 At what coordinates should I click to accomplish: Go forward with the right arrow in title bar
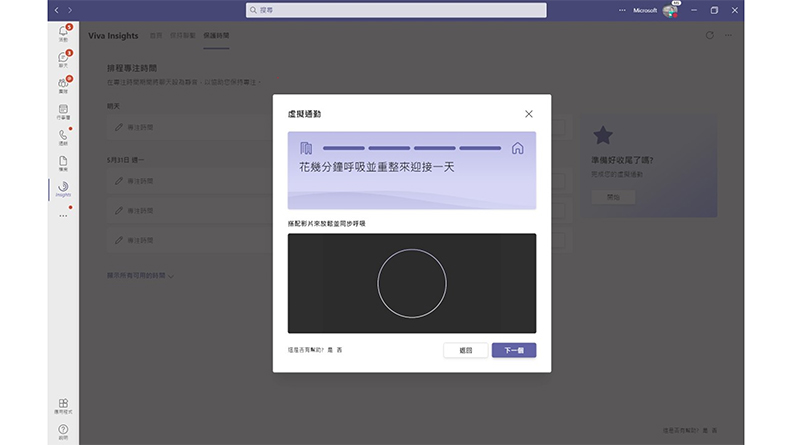tap(70, 10)
